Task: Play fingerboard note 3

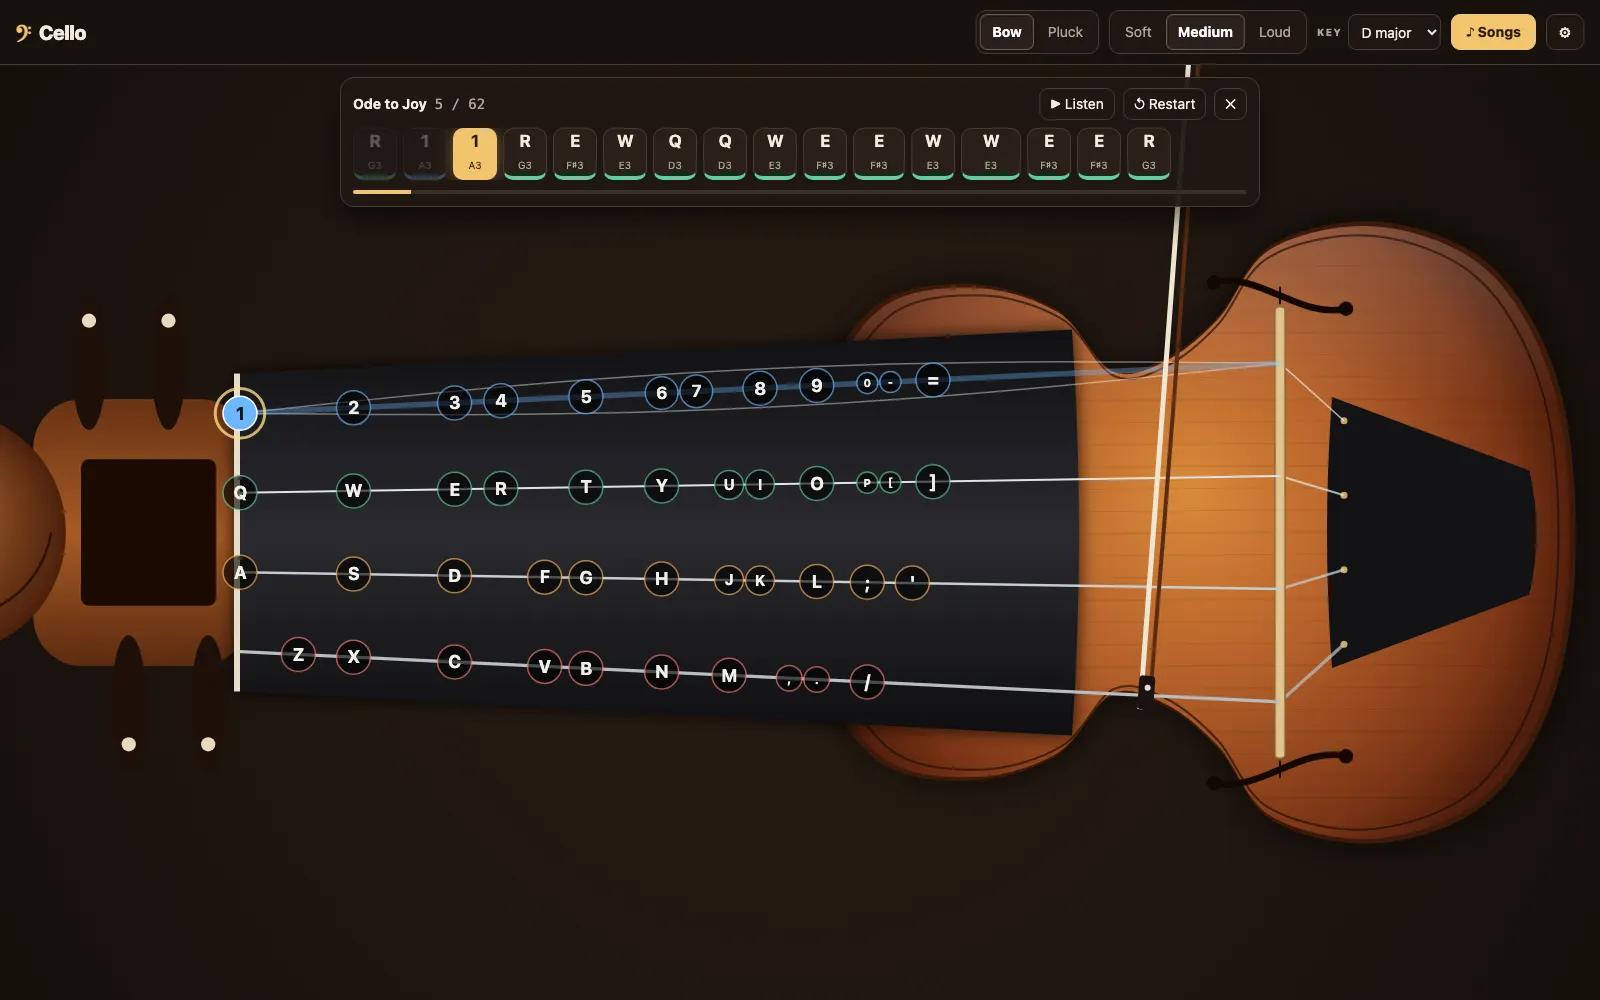Action: coord(455,403)
